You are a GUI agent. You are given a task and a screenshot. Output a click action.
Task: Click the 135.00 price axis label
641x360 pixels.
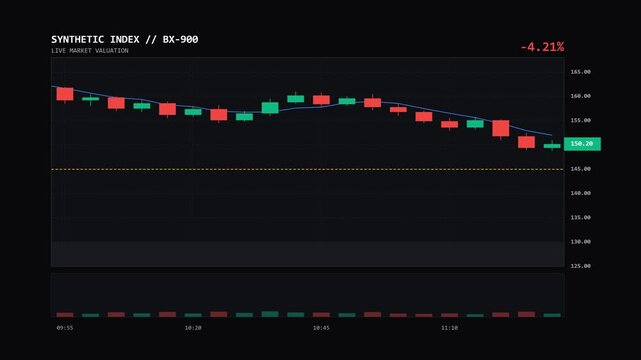coord(580,217)
